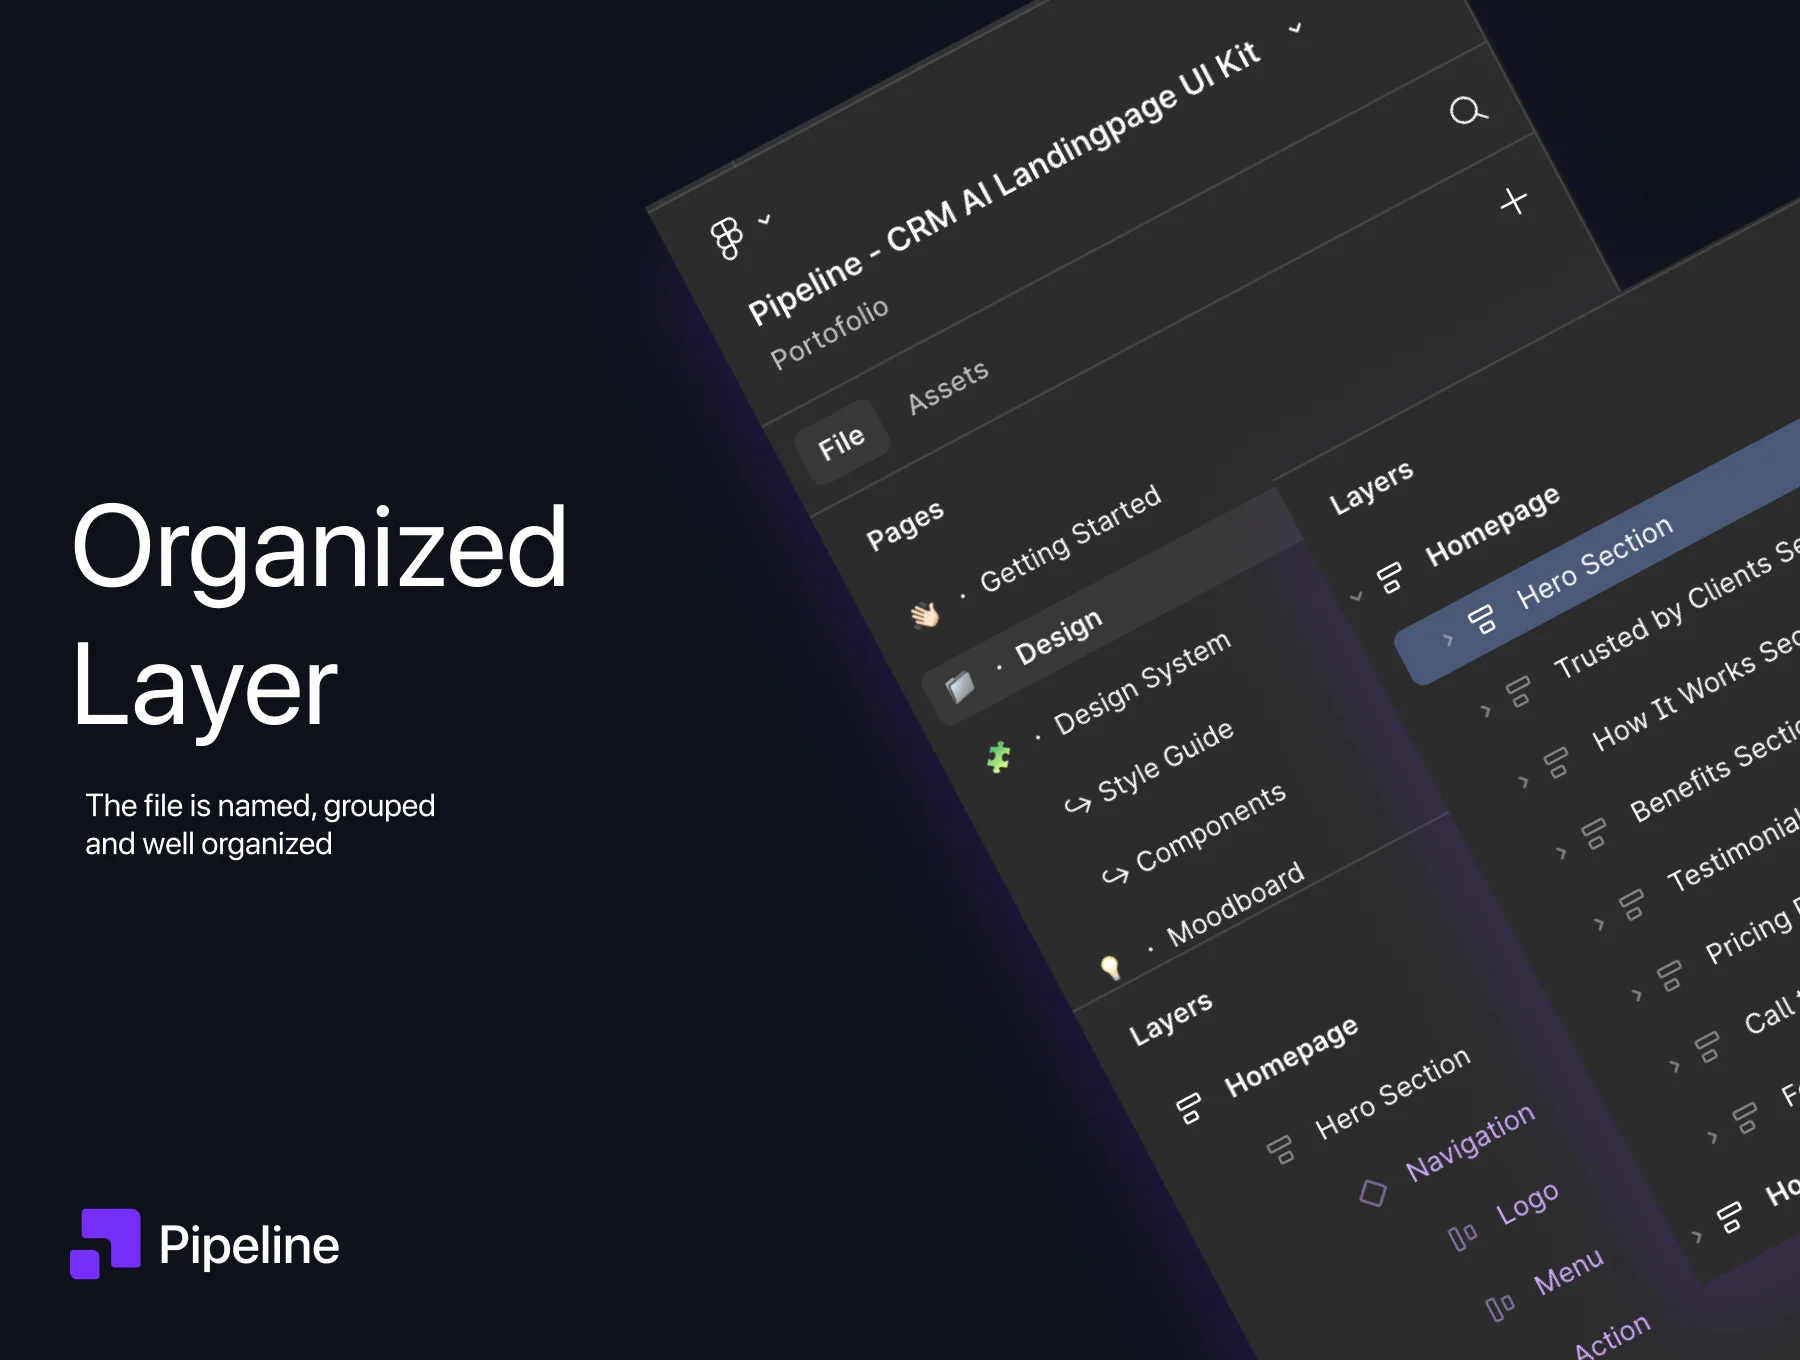Select the Testimonial layer
This screenshot has height=1360, width=1800.
click(1733, 852)
